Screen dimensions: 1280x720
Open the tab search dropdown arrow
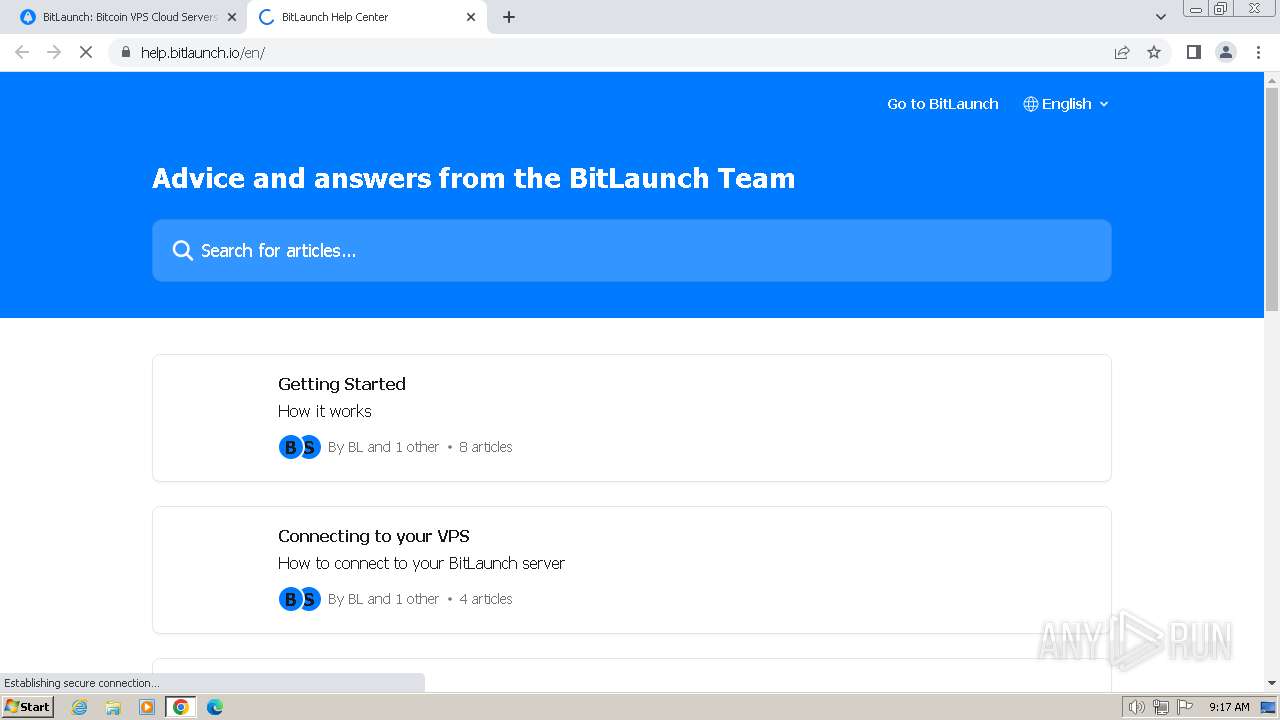[1161, 17]
